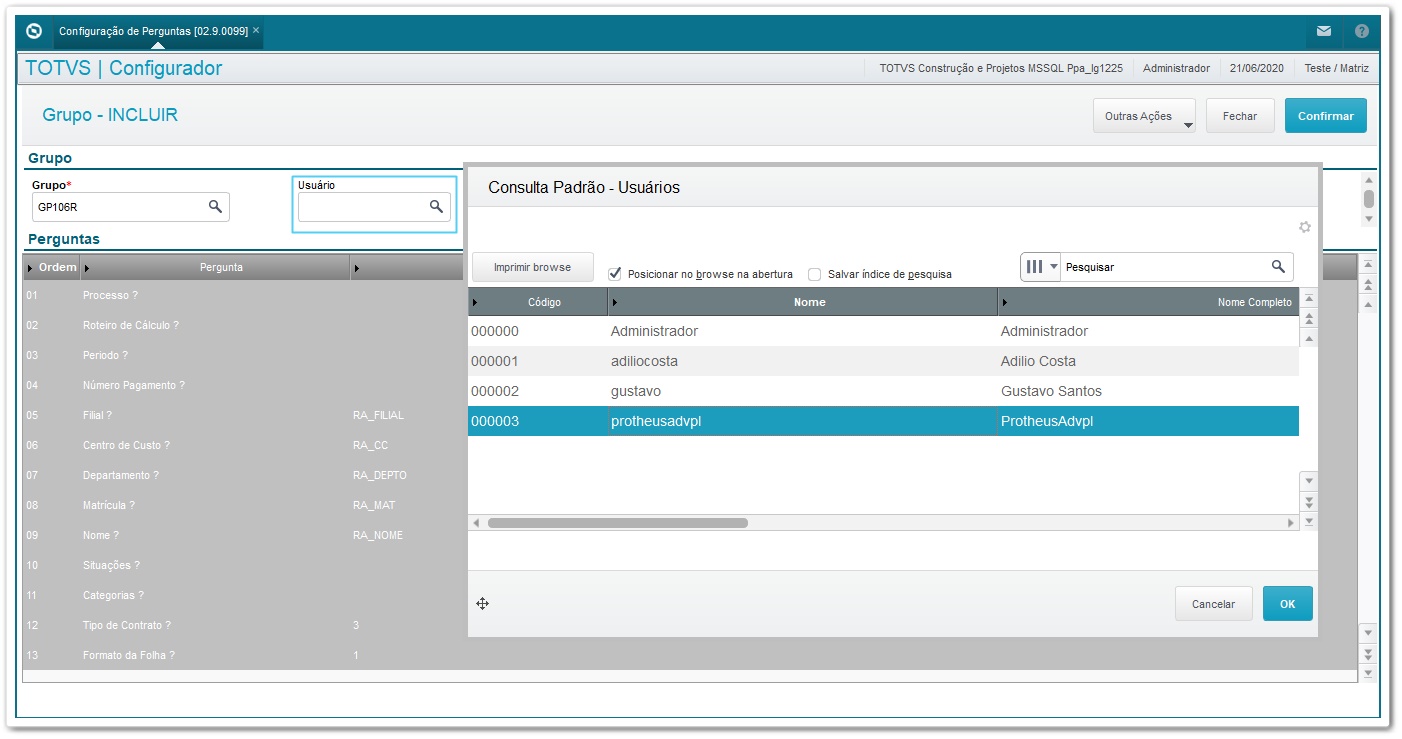Click the Nome column header arrow
The width and height of the screenshot is (1402, 739).
coord(615,302)
